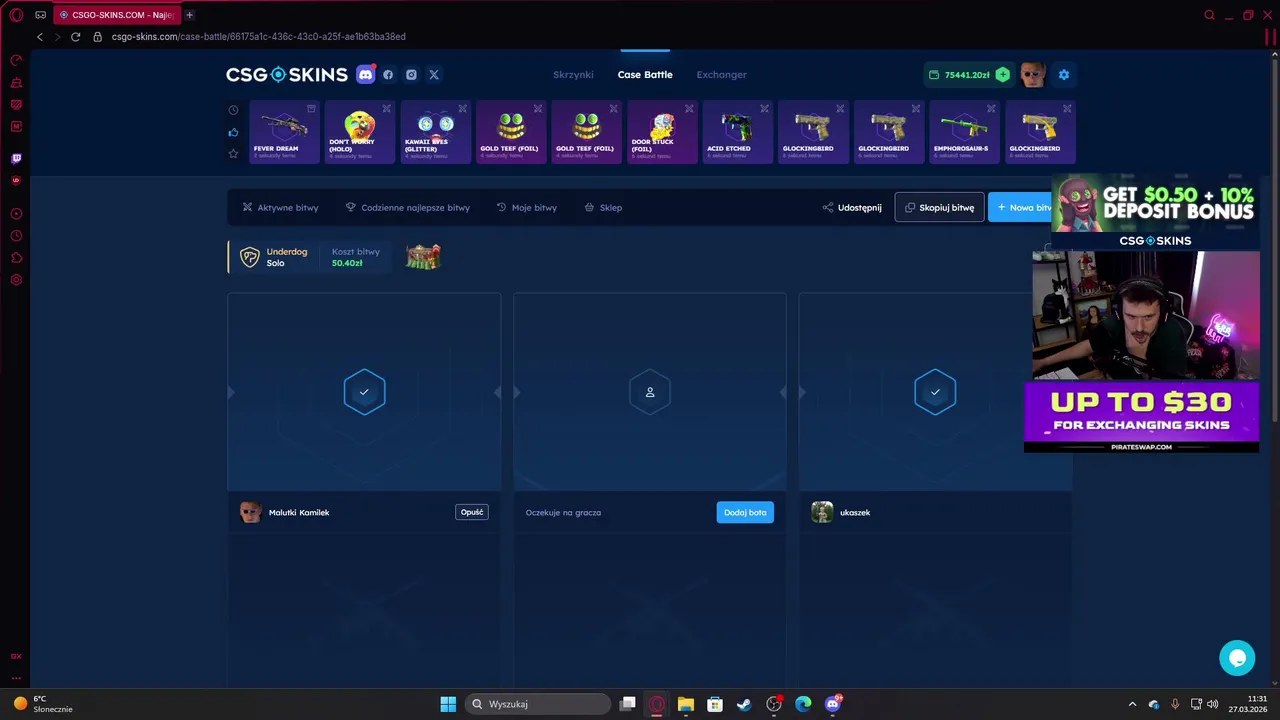This screenshot has height=720, width=1280.
Task: Open the X (Twitter) icon in header
Action: (x=434, y=74)
